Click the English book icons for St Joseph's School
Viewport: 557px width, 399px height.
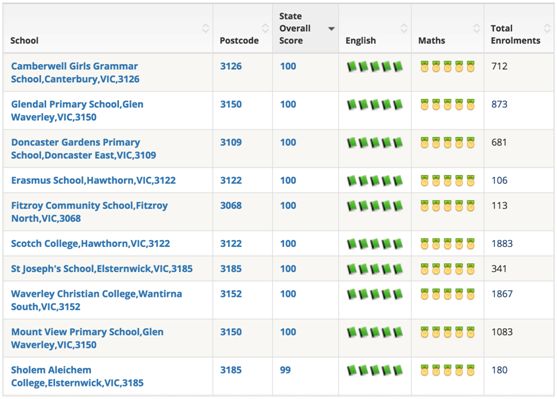375,269
